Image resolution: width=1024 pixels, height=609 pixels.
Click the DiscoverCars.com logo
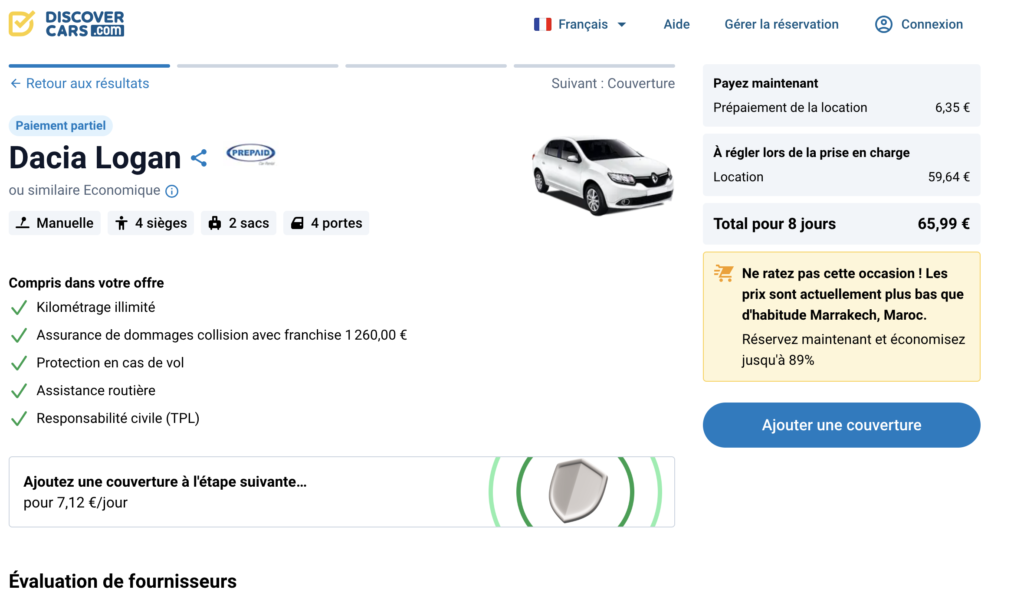(67, 24)
